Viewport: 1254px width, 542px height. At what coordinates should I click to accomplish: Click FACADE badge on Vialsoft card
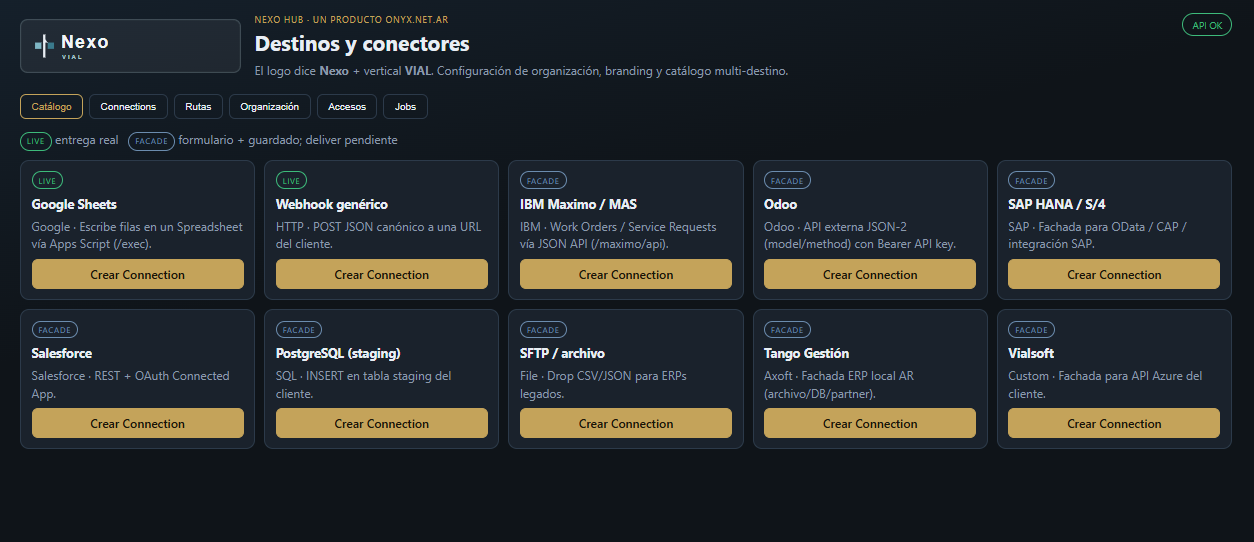[1031, 330]
